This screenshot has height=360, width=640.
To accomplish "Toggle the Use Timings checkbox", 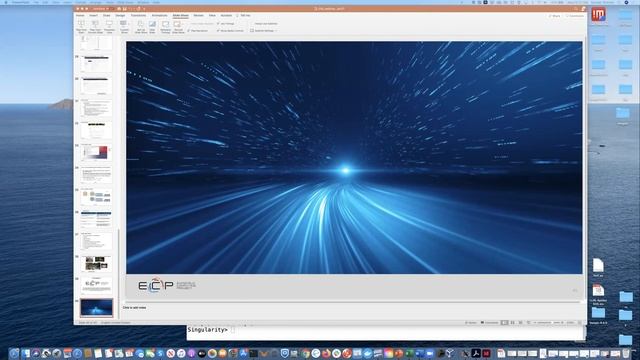I will pos(218,23).
